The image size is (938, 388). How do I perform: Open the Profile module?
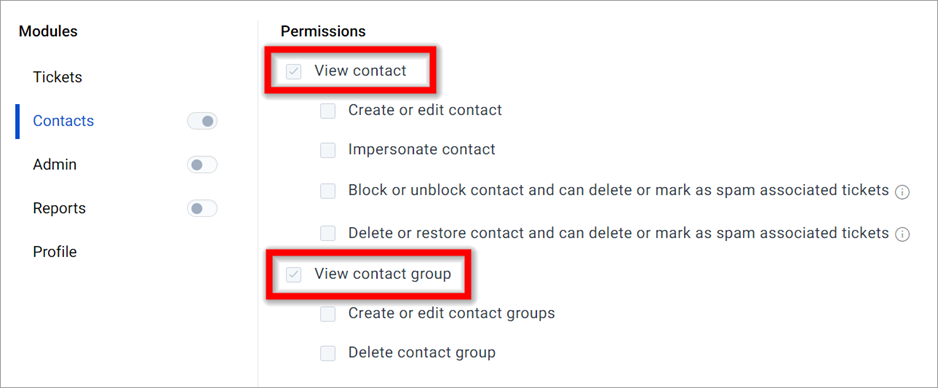(55, 252)
